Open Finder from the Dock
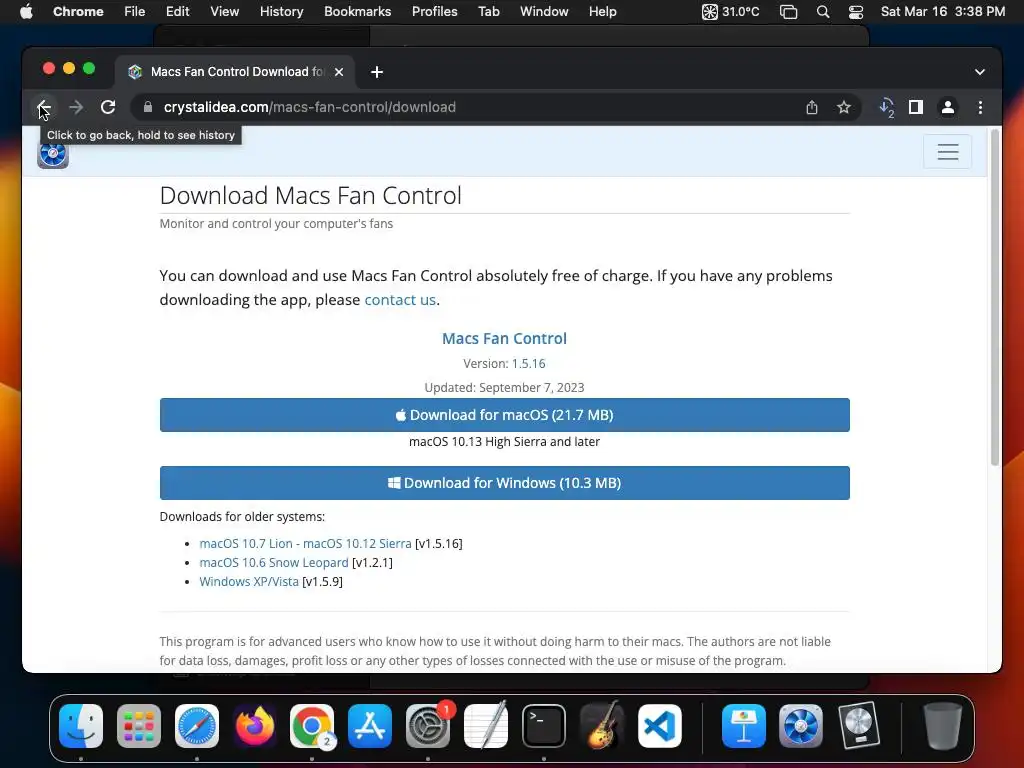Image resolution: width=1024 pixels, height=768 pixels. point(81,726)
